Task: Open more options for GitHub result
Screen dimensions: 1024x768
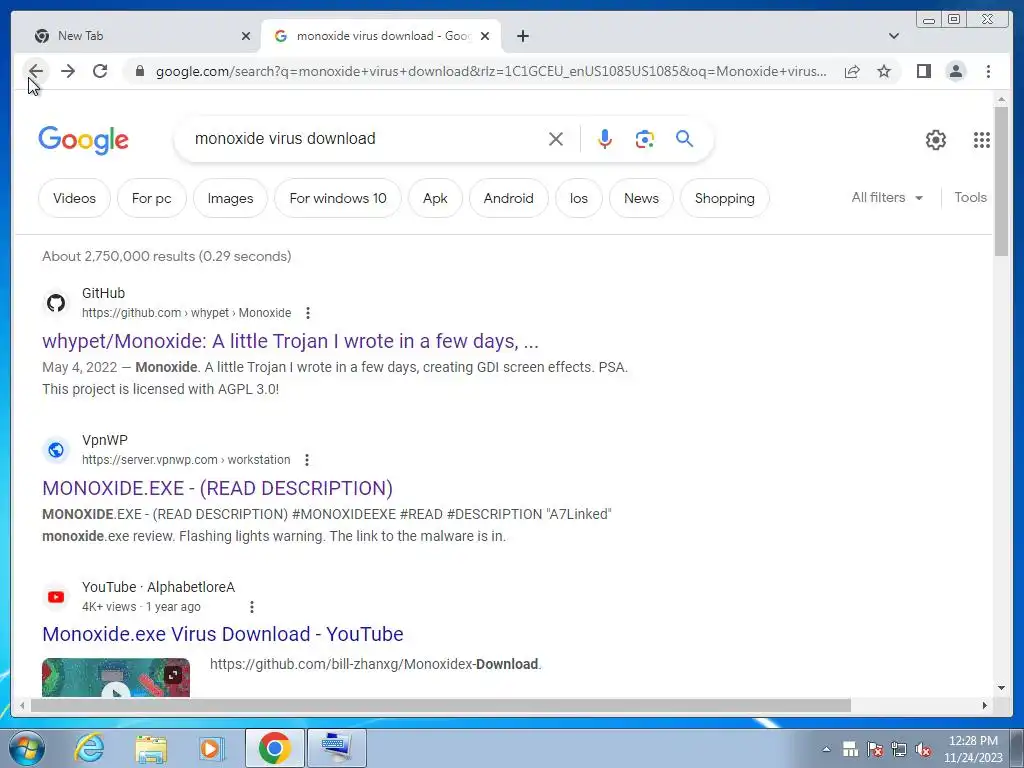Action: [308, 313]
